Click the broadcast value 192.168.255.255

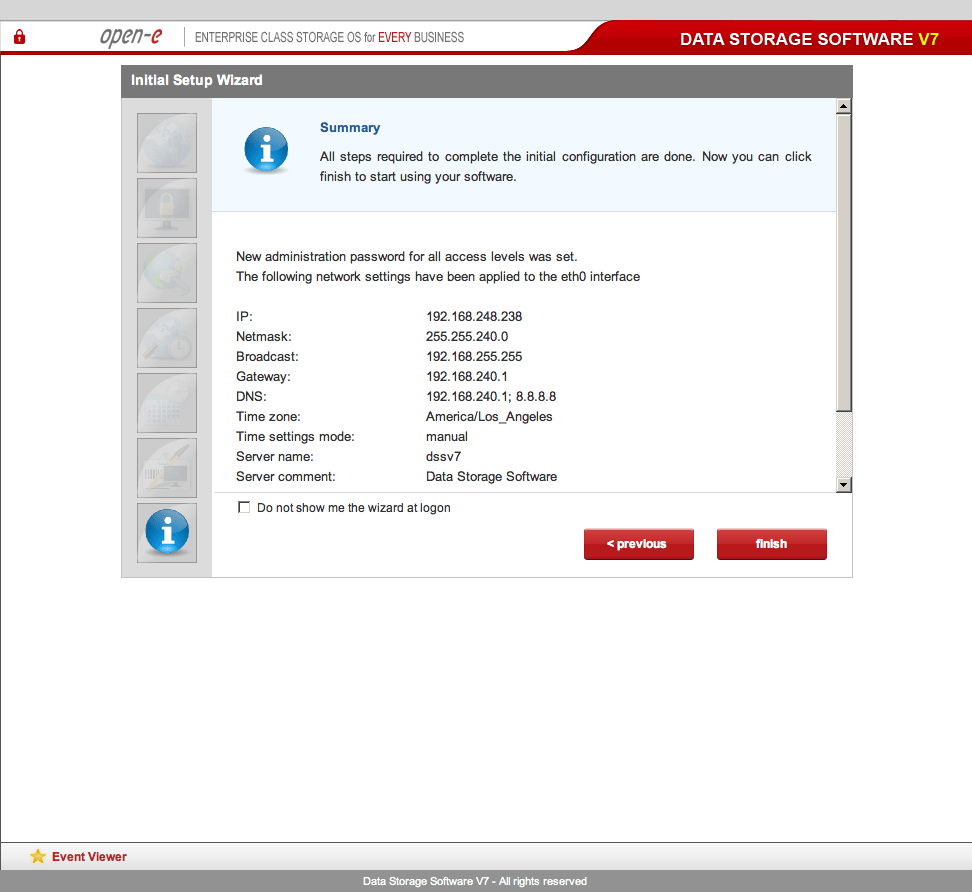[474, 356]
